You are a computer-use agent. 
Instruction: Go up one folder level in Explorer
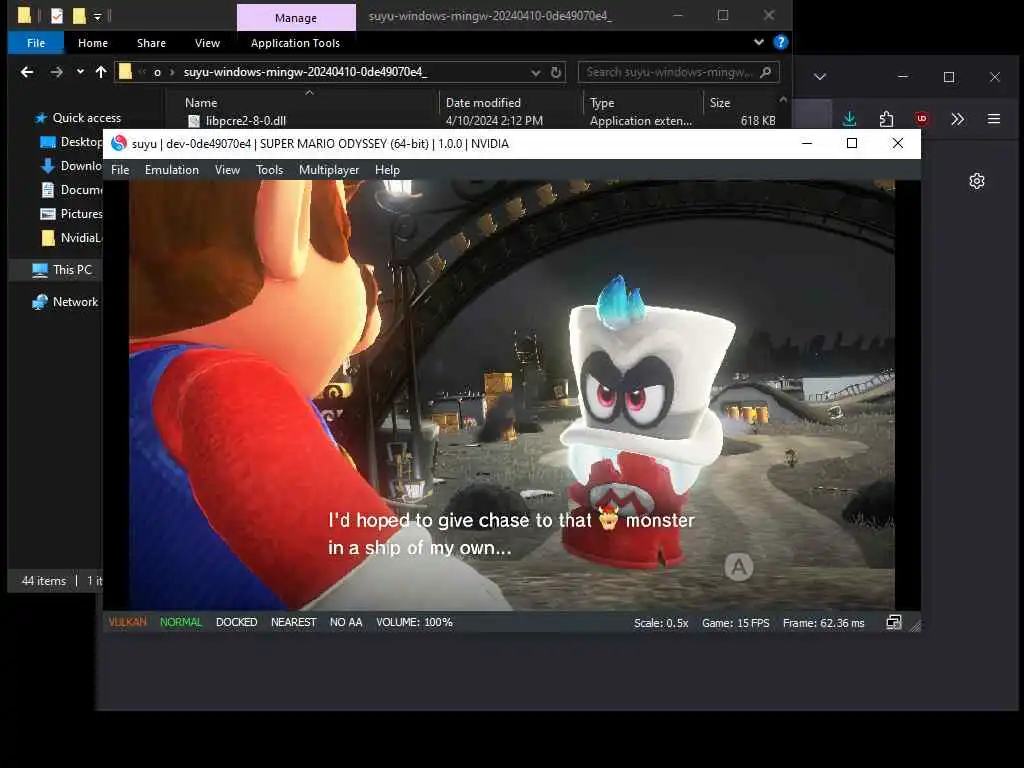[x=101, y=72]
